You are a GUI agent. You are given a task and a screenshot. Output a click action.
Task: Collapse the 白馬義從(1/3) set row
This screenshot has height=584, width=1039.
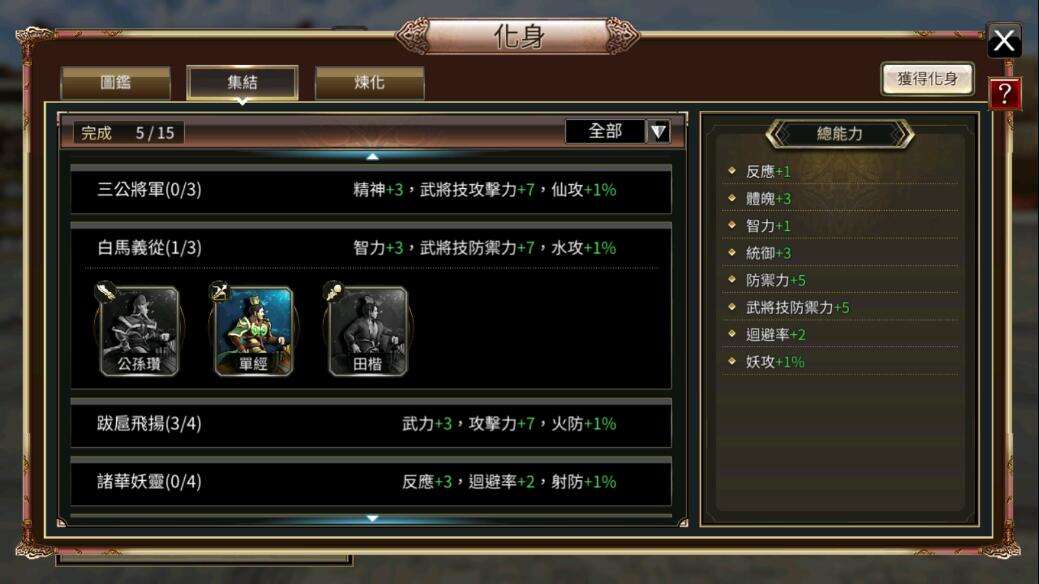click(371, 248)
